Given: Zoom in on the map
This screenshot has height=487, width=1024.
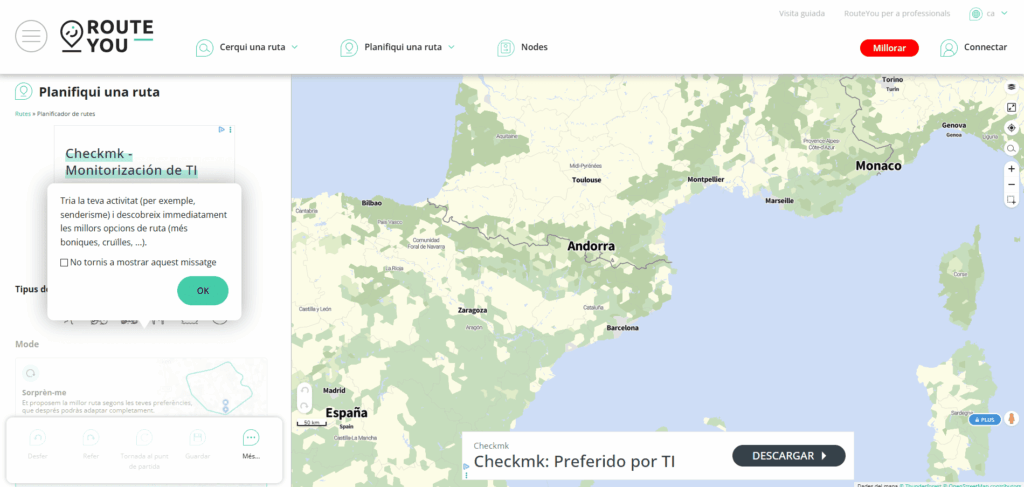Looking at the screenshot, I should (1011, 168).
